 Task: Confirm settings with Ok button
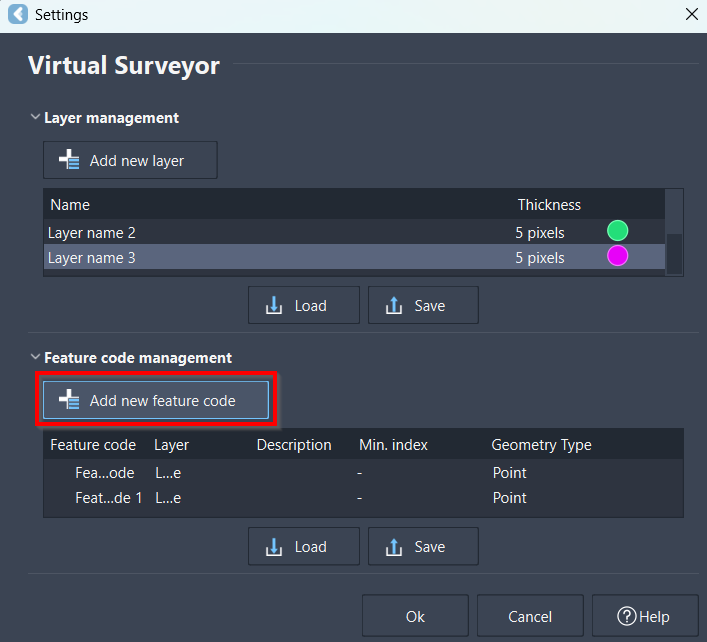[415, 616]
